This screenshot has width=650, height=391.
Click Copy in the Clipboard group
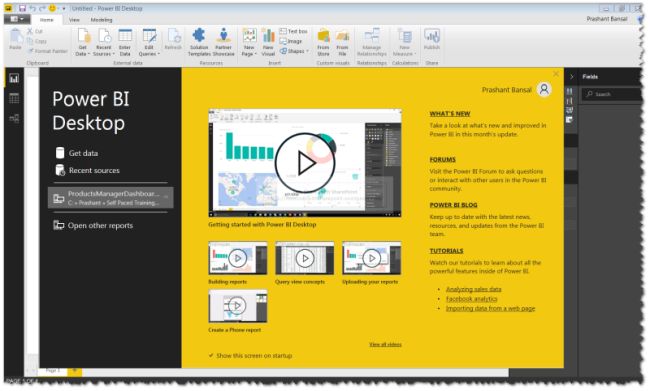tap(36, 41)
